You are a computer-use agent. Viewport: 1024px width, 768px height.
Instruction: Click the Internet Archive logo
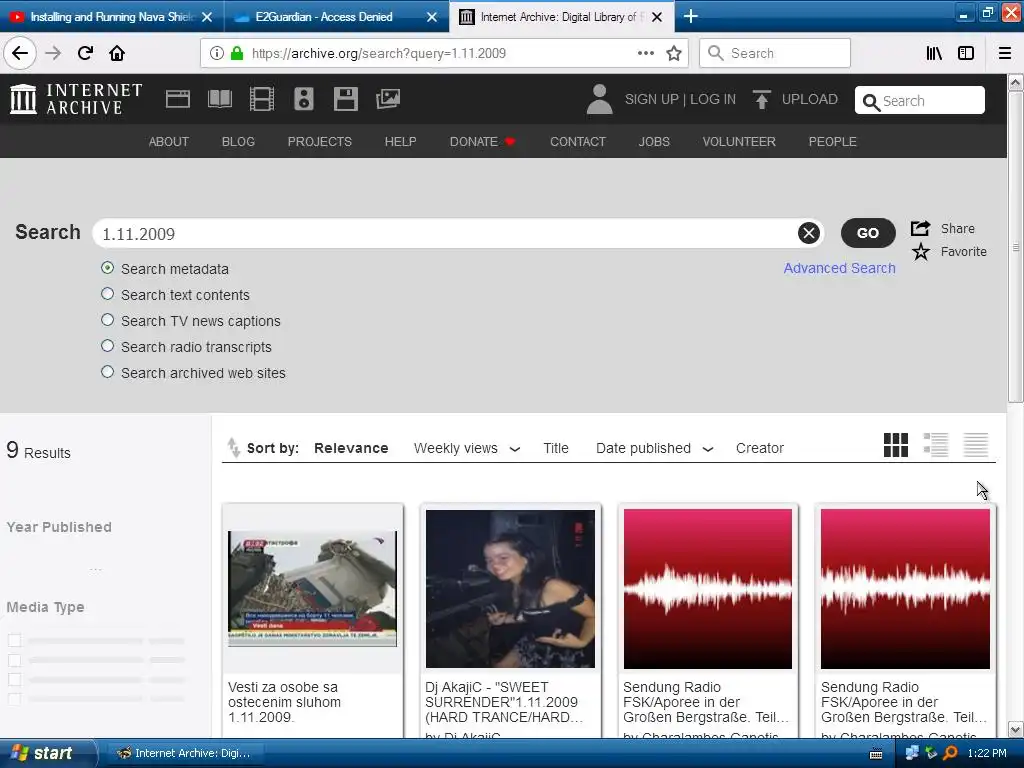(x=76, y=99)
